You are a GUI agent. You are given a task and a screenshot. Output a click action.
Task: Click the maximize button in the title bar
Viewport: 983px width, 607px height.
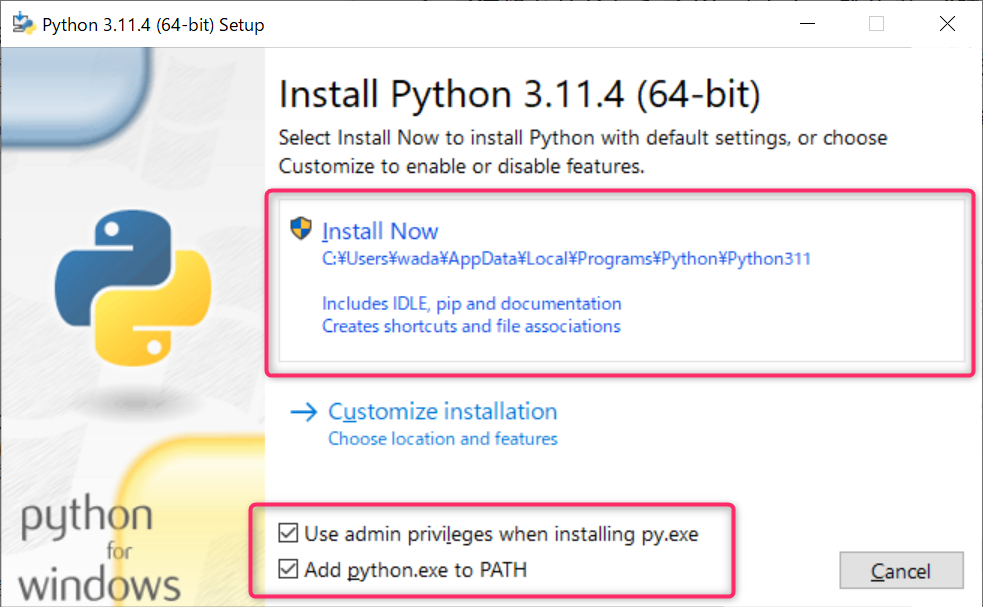876,24
